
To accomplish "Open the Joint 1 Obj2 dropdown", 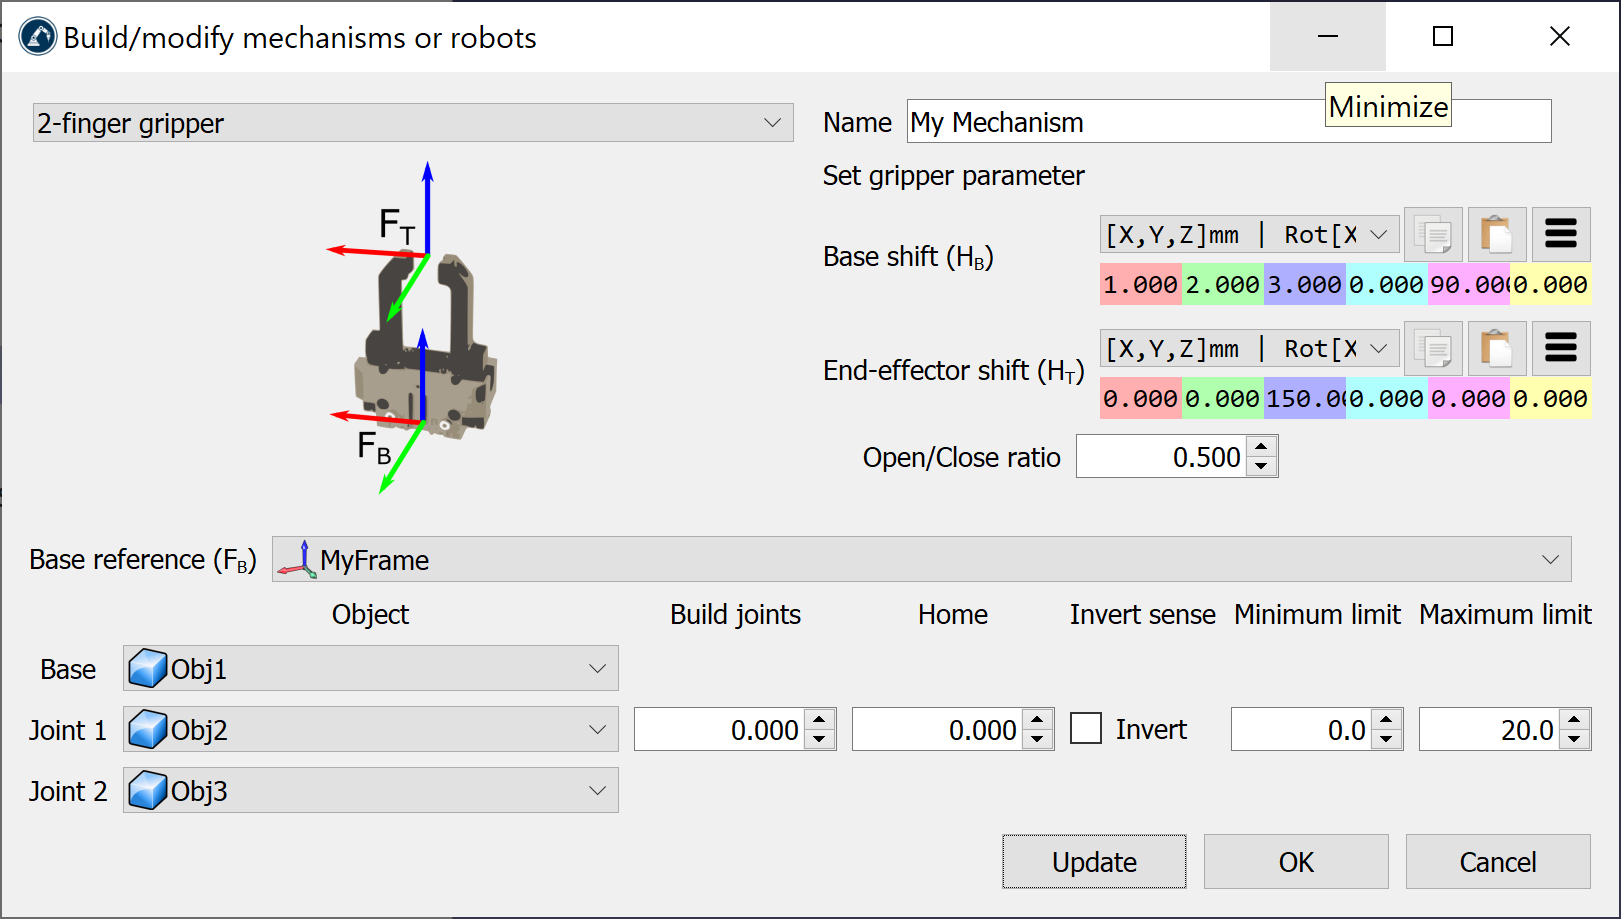I will pyautogui.click(x=370, y=730).
